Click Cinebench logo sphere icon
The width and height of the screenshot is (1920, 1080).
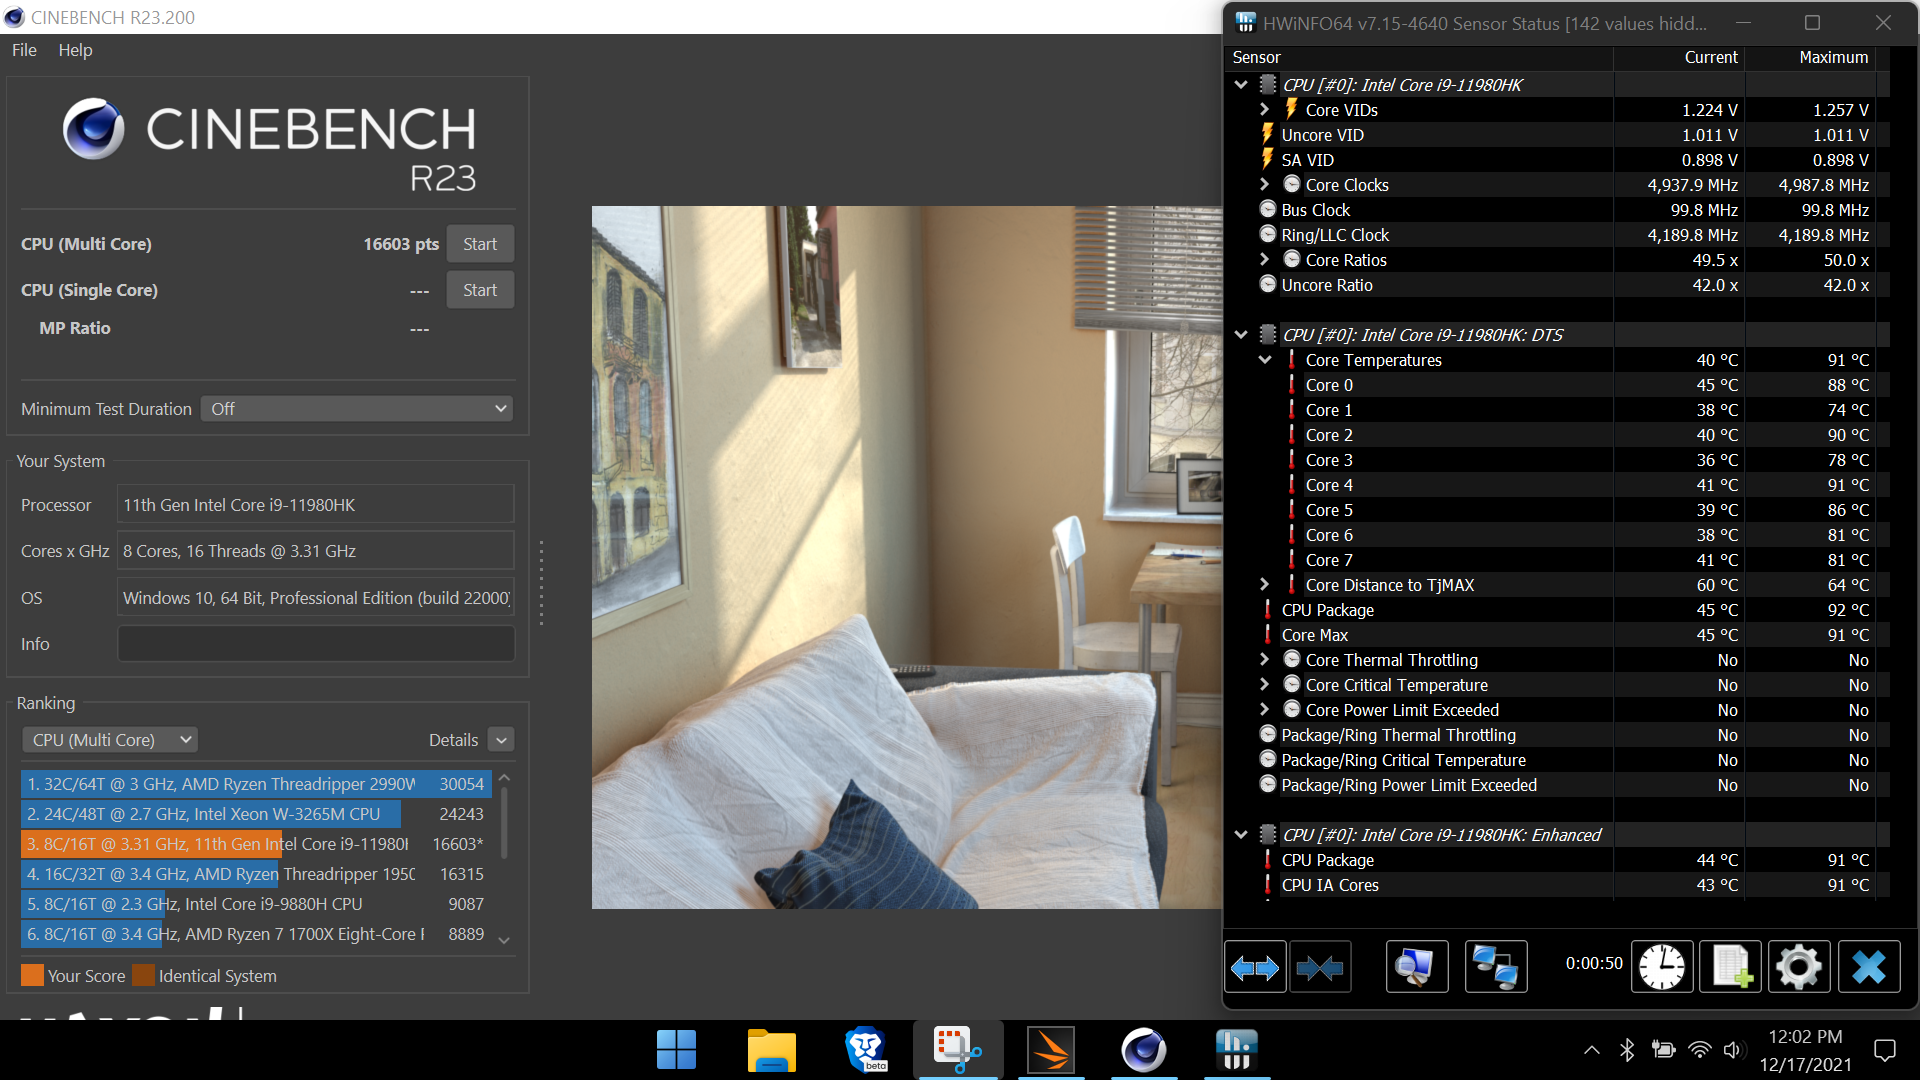(94, 129)
